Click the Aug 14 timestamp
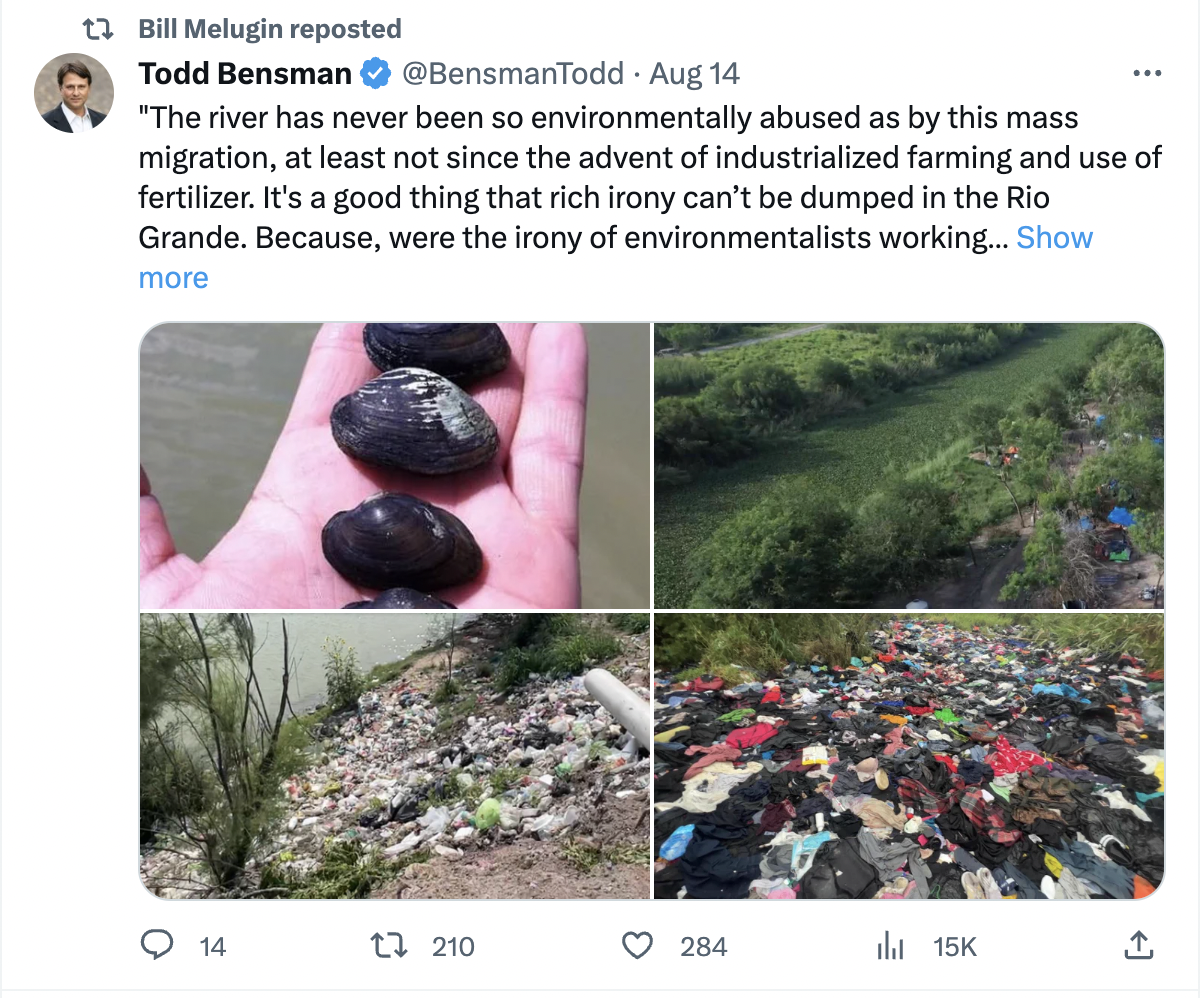This screenshot has width=1200, height=998. [x=694, y=74]
